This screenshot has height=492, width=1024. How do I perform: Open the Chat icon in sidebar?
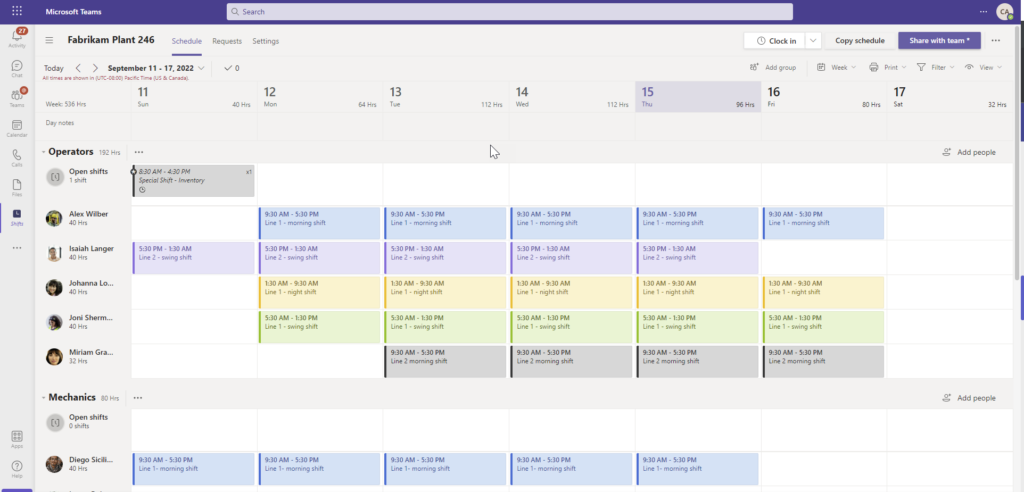tap(16, 67)
